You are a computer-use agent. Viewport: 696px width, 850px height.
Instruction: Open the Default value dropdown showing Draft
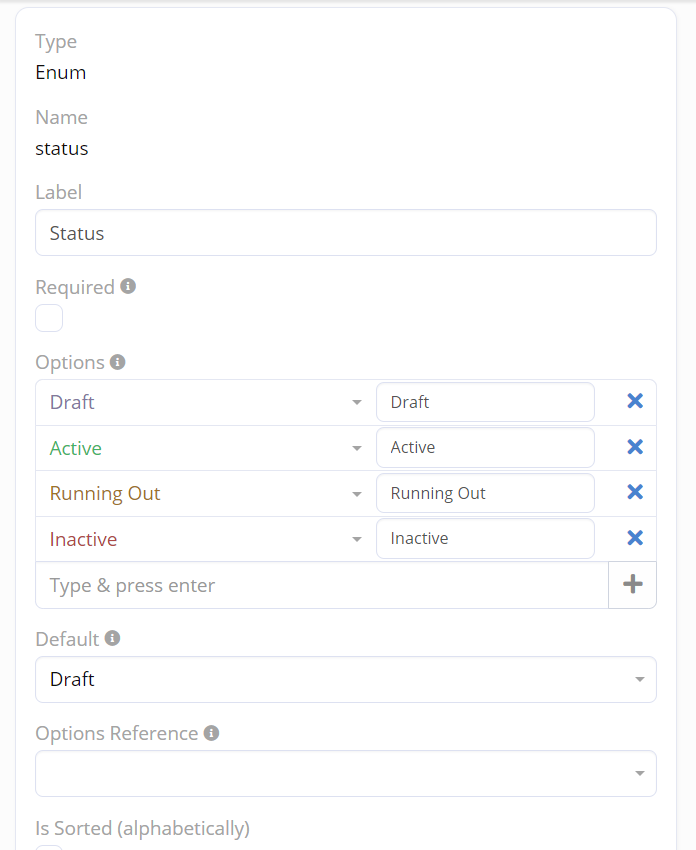pyautogui.click(x=345, y=680)
